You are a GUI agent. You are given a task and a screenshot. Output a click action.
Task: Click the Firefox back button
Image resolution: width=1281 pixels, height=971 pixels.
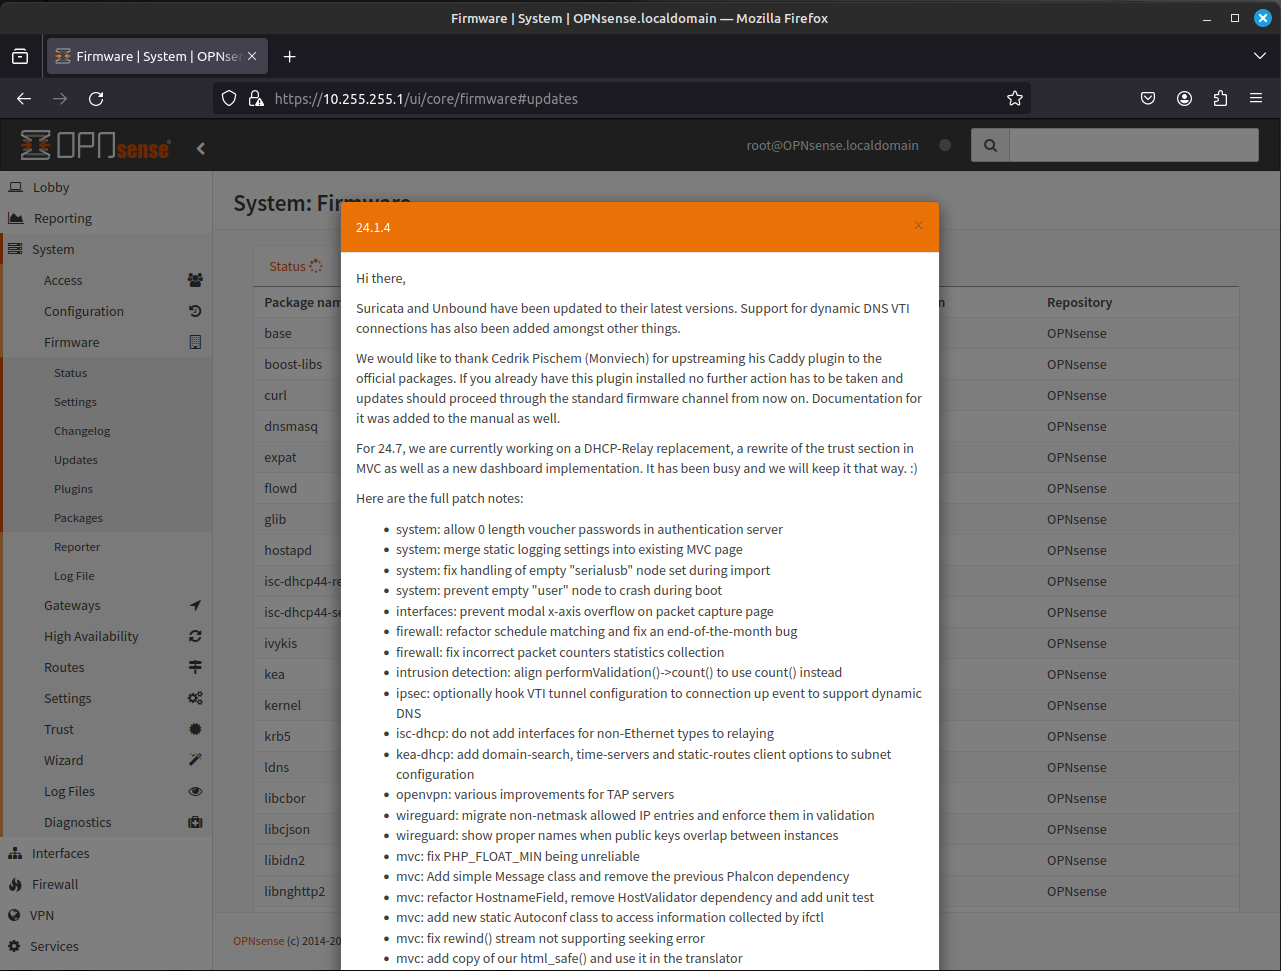point(24,98)
